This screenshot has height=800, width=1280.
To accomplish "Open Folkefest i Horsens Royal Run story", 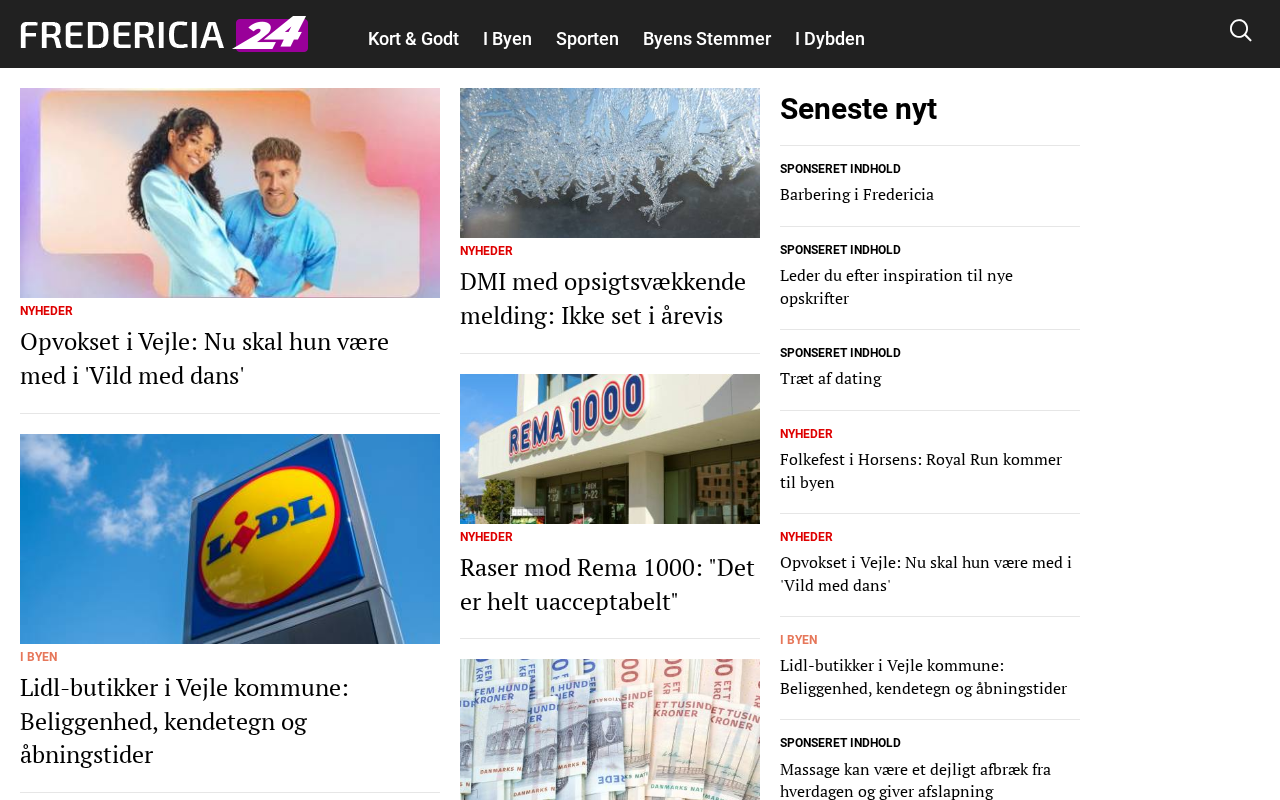I will pos(921,471).
